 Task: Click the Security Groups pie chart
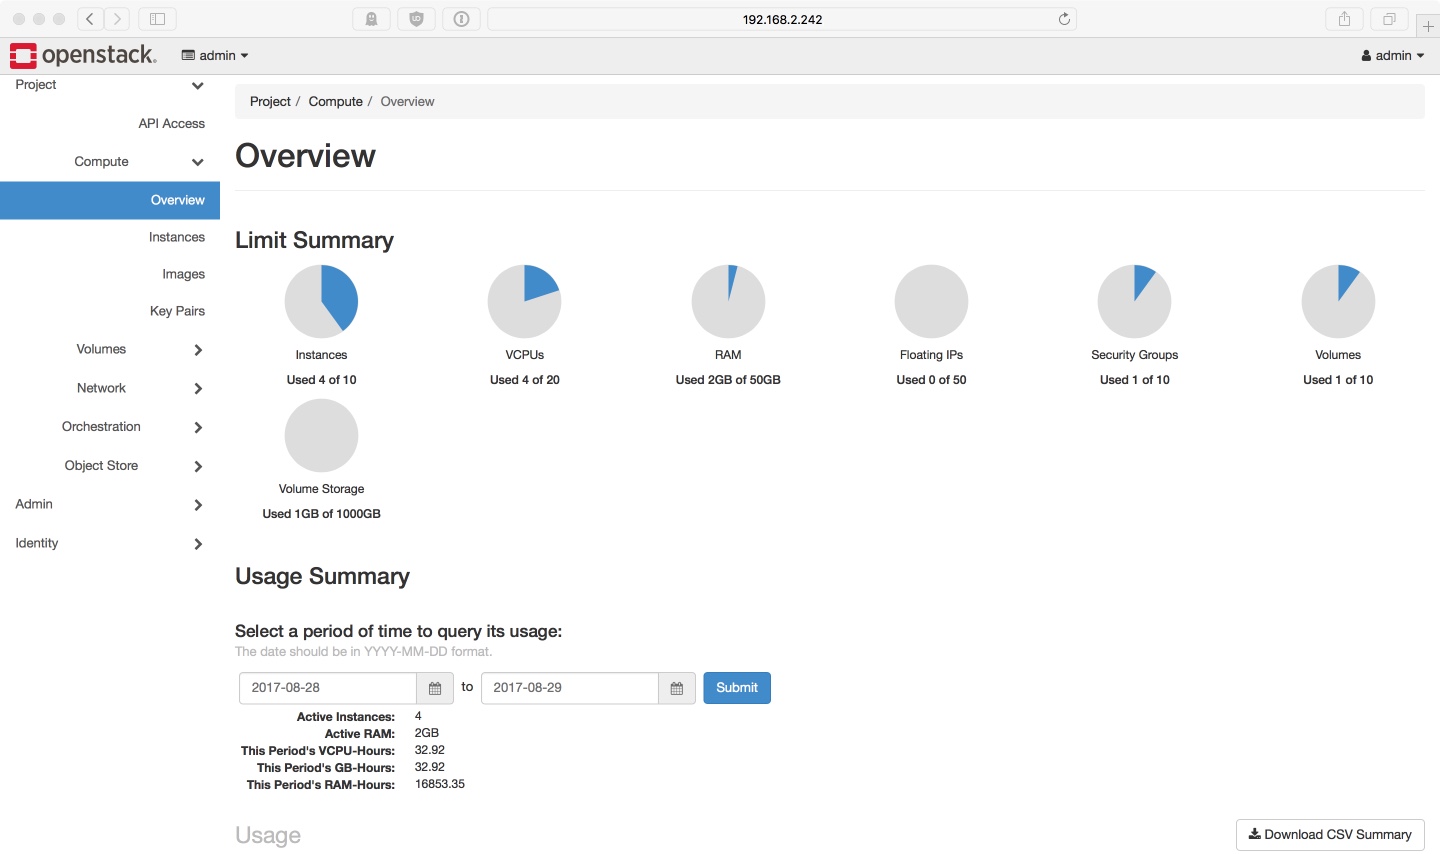click(1134, 301)
